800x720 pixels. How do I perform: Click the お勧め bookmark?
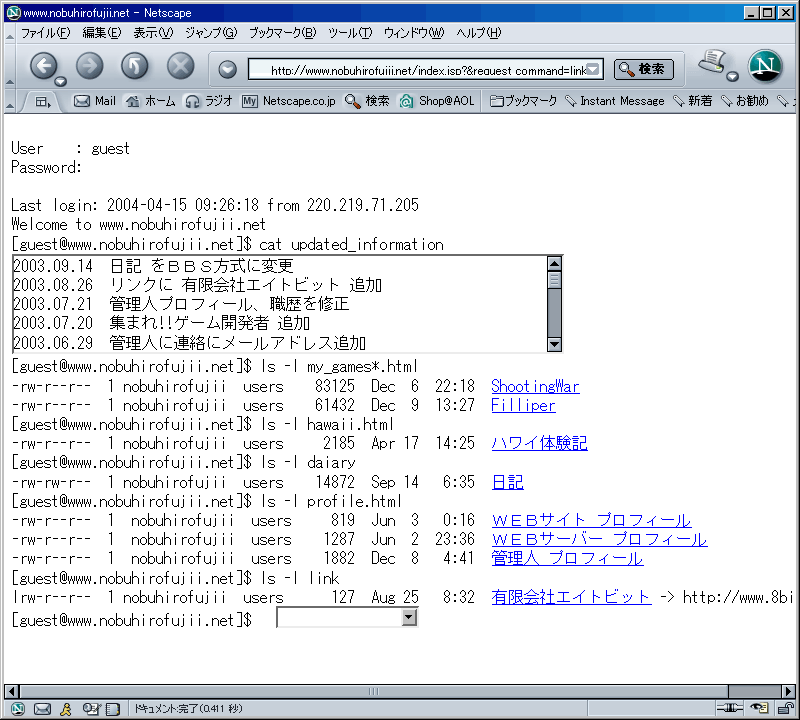(744, 101)
